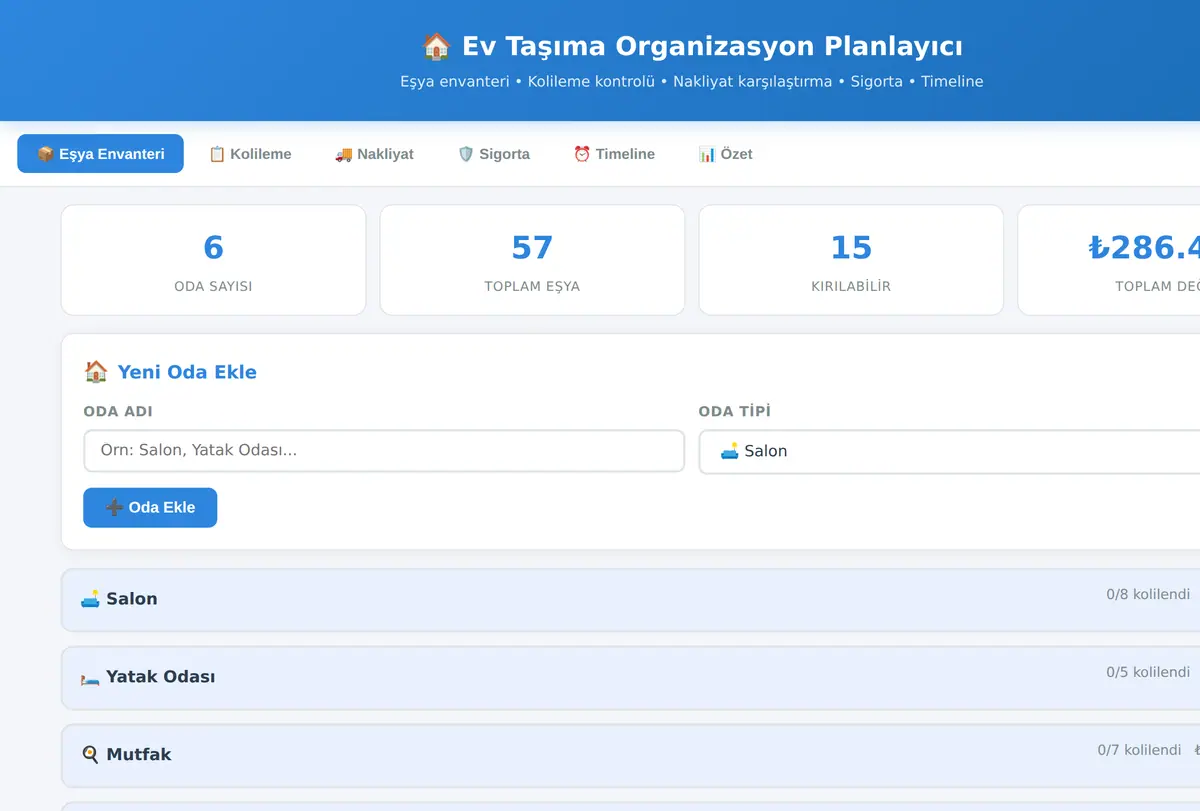Viewport: 1200px width, 811px height.
Task: Click the Oda Adı text field
Action: [x=384, y=451]
